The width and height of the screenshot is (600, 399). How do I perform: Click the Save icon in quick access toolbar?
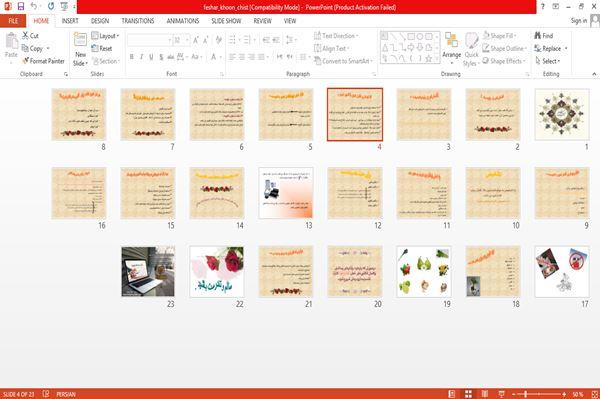(21, 7)
